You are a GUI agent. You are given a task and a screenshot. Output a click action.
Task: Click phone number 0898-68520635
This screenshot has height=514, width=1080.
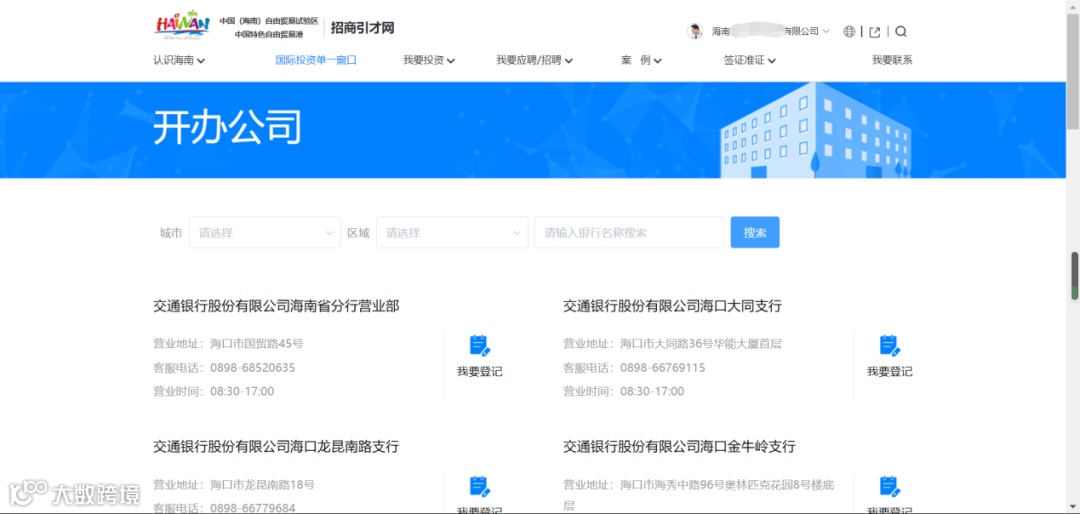coord(253,368)
